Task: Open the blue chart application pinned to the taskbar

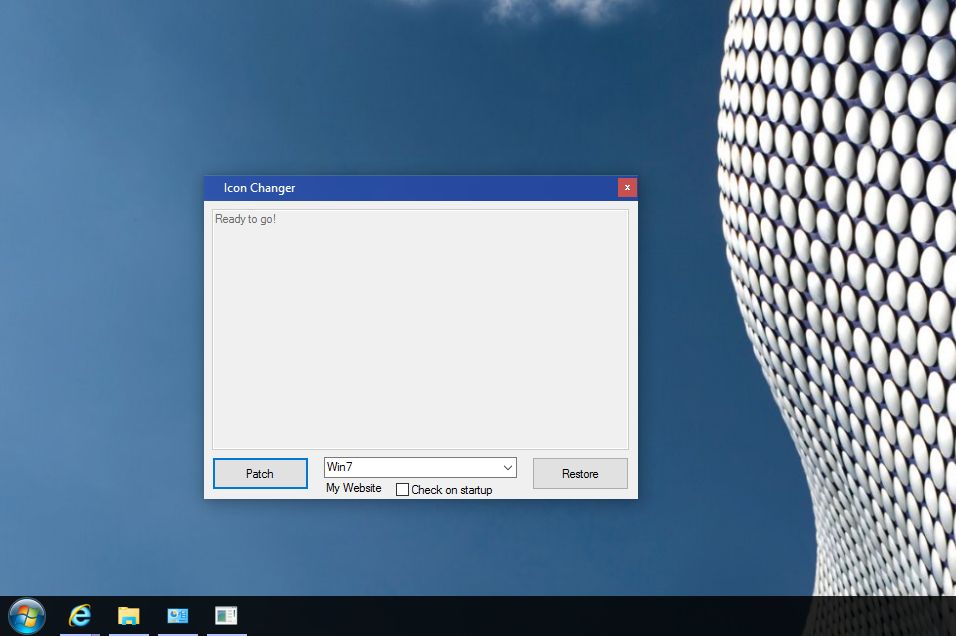Action: click(177, 616)
